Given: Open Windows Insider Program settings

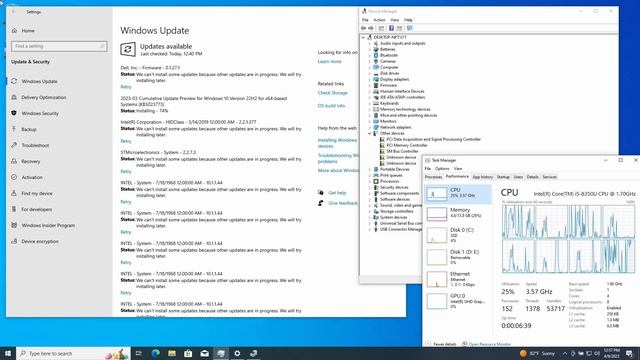Looking at the screenshot, I should [48, 225].
